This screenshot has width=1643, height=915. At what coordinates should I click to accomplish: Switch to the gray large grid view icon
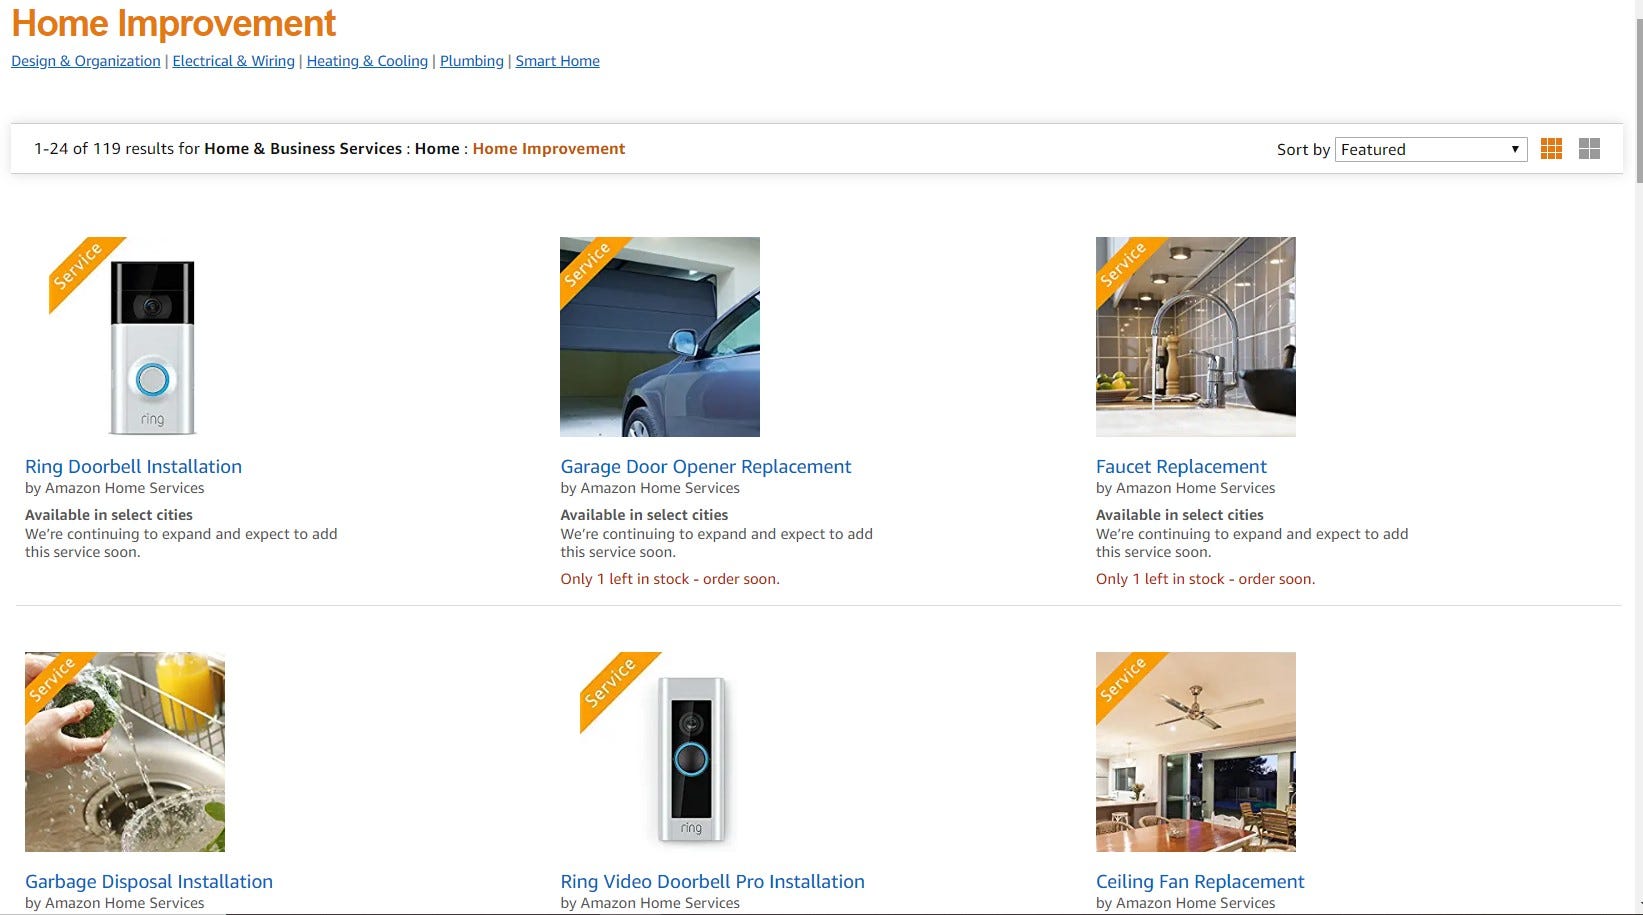click(x=1589, y=149)
